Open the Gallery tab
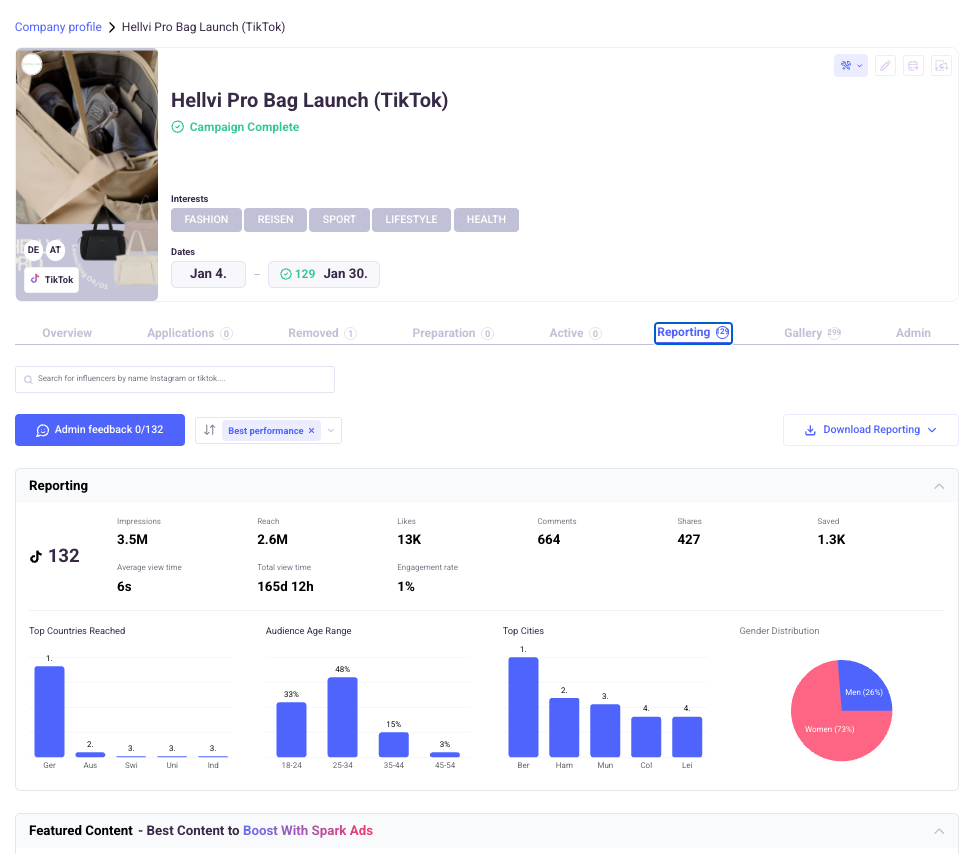972x854 pixels. click(x=812, y=333)
